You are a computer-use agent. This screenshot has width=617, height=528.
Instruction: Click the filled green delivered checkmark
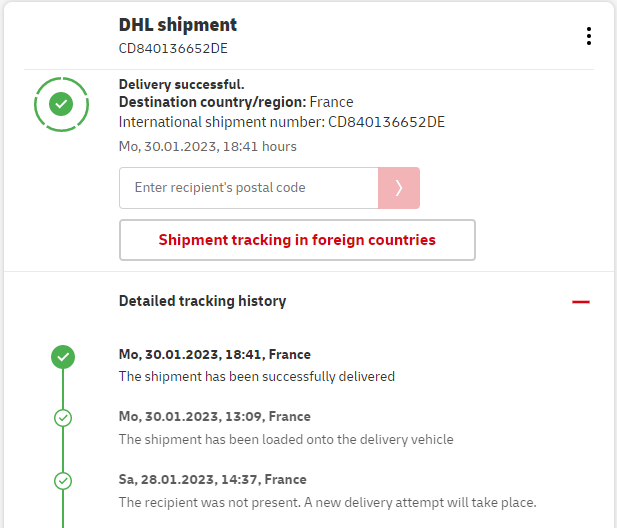pyautogui.click(x=63, y=356)
